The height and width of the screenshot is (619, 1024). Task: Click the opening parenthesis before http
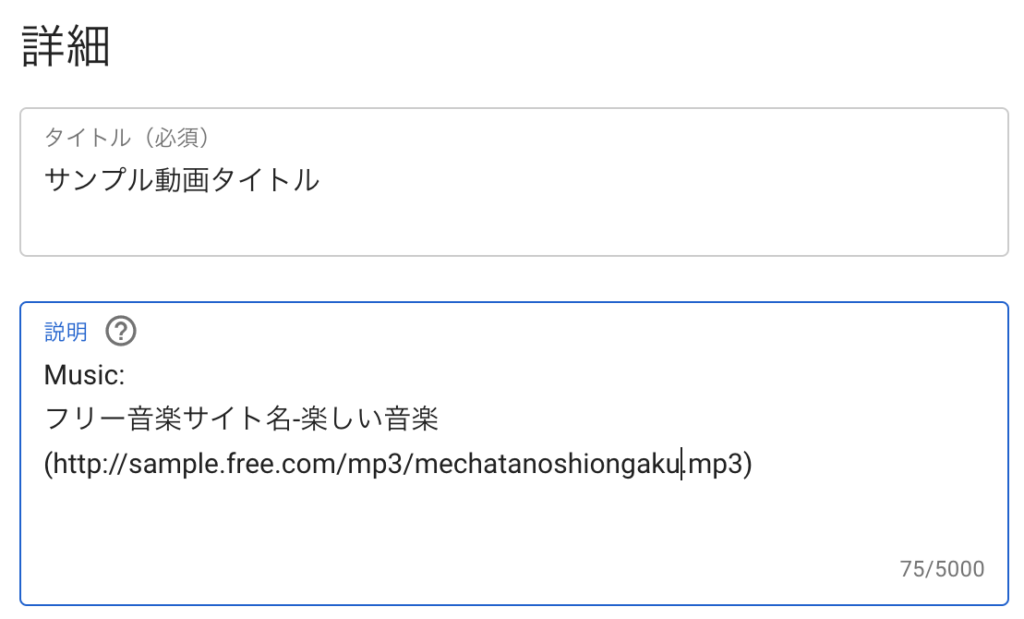coord(49,464)
